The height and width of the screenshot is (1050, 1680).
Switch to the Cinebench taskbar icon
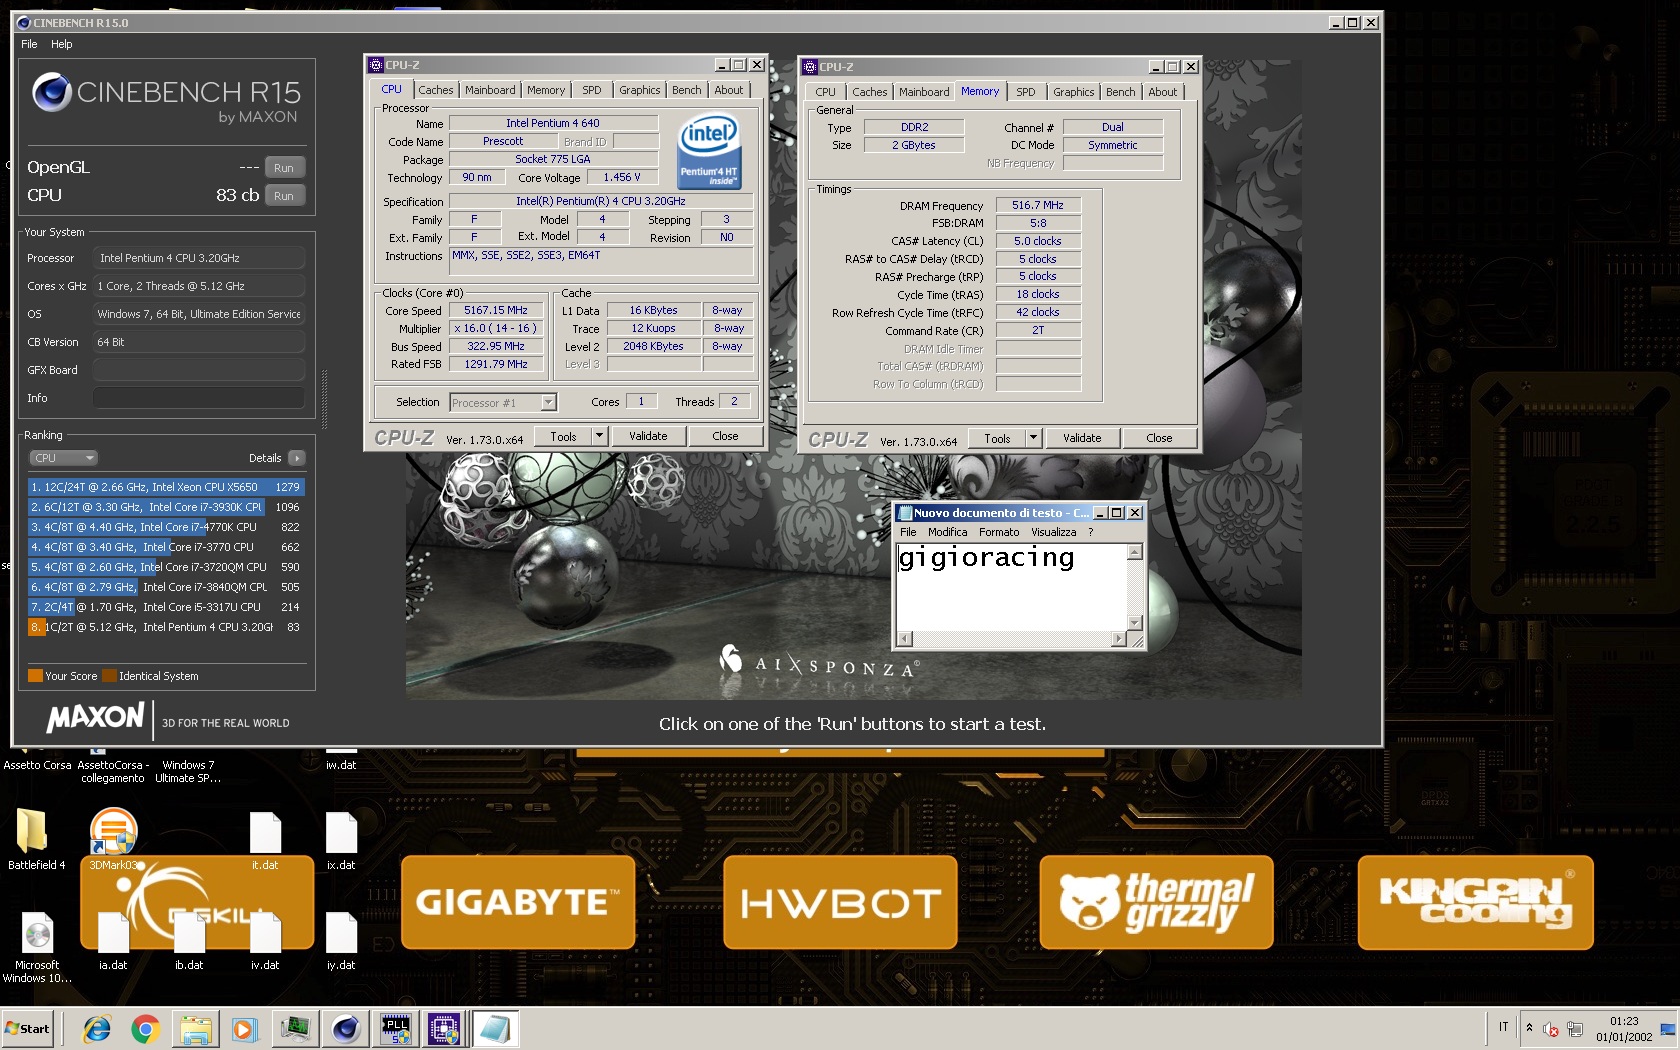pyautogui.click(x=346, y=1029)
